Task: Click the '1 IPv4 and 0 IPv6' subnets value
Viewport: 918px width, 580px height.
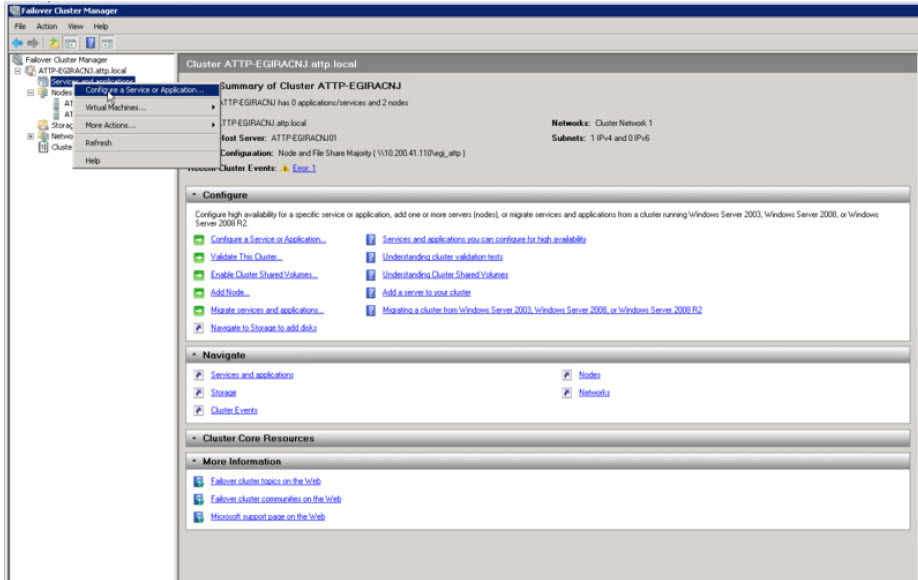Action: pos(619,138)
